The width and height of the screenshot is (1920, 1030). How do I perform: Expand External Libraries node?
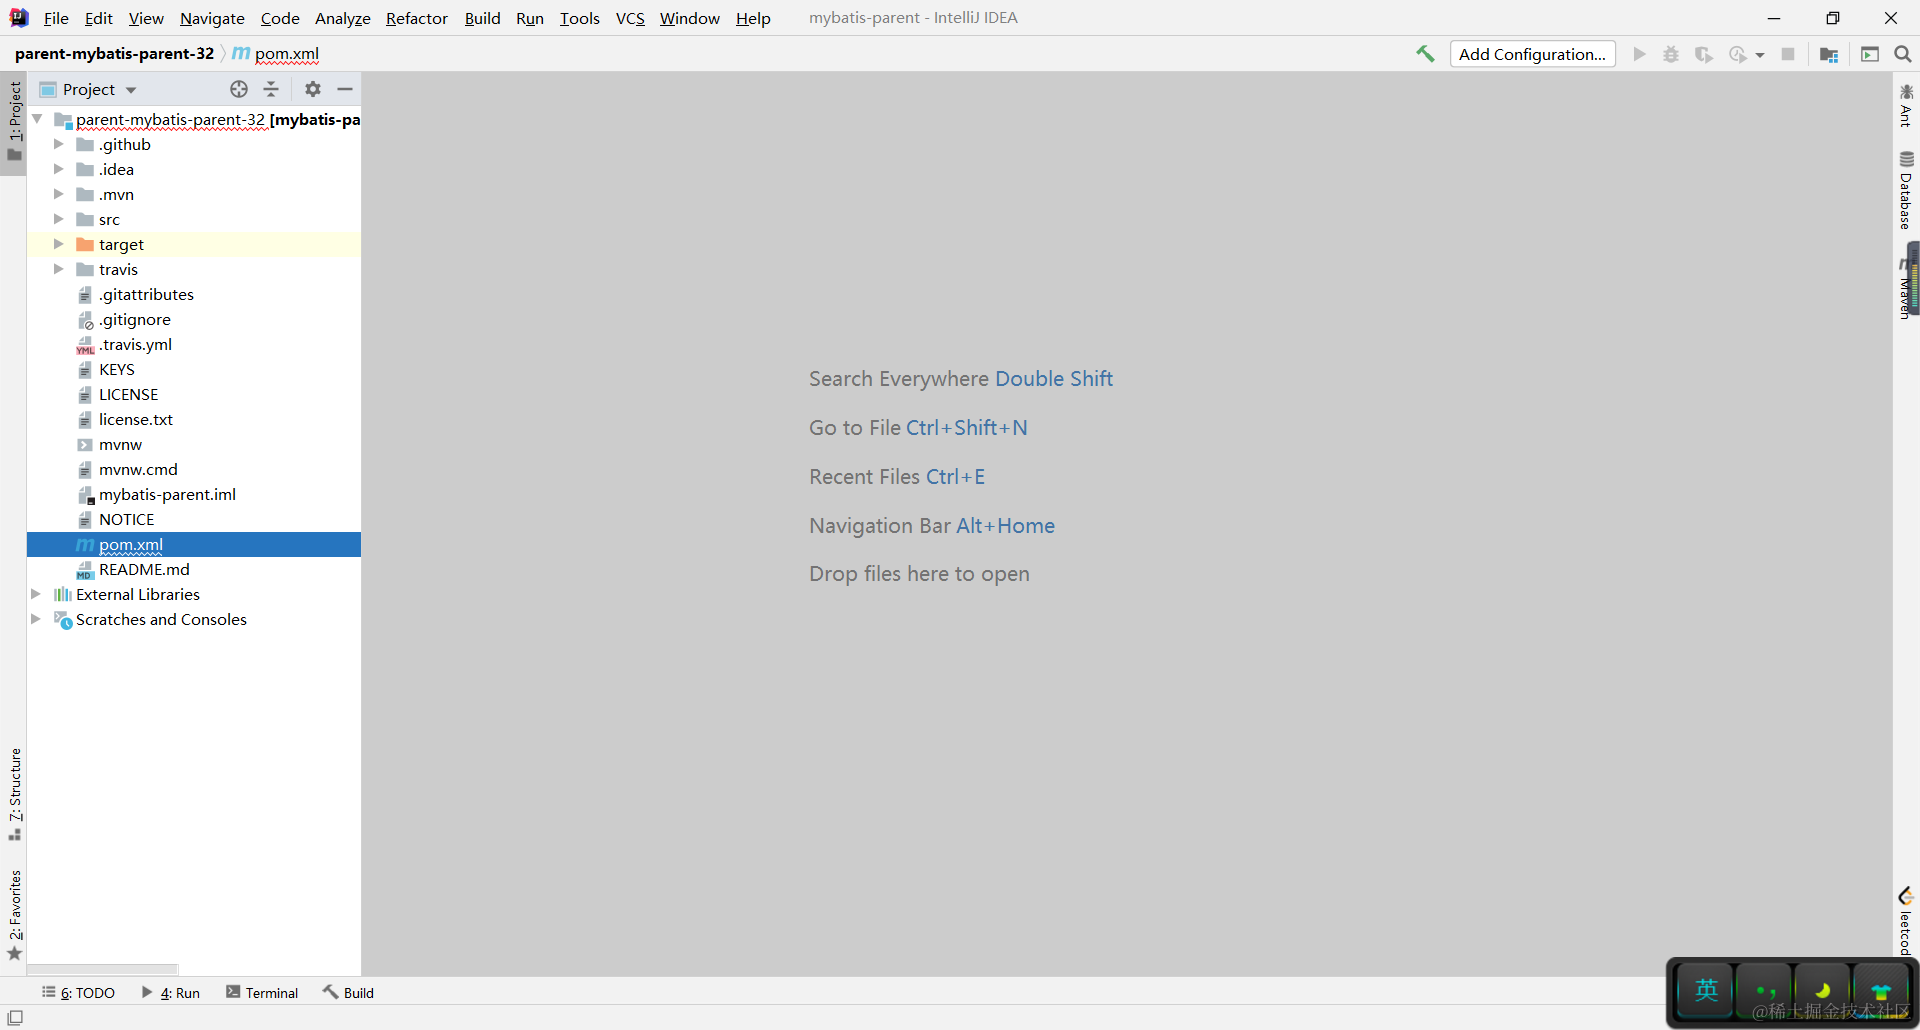tap(36, 594)
